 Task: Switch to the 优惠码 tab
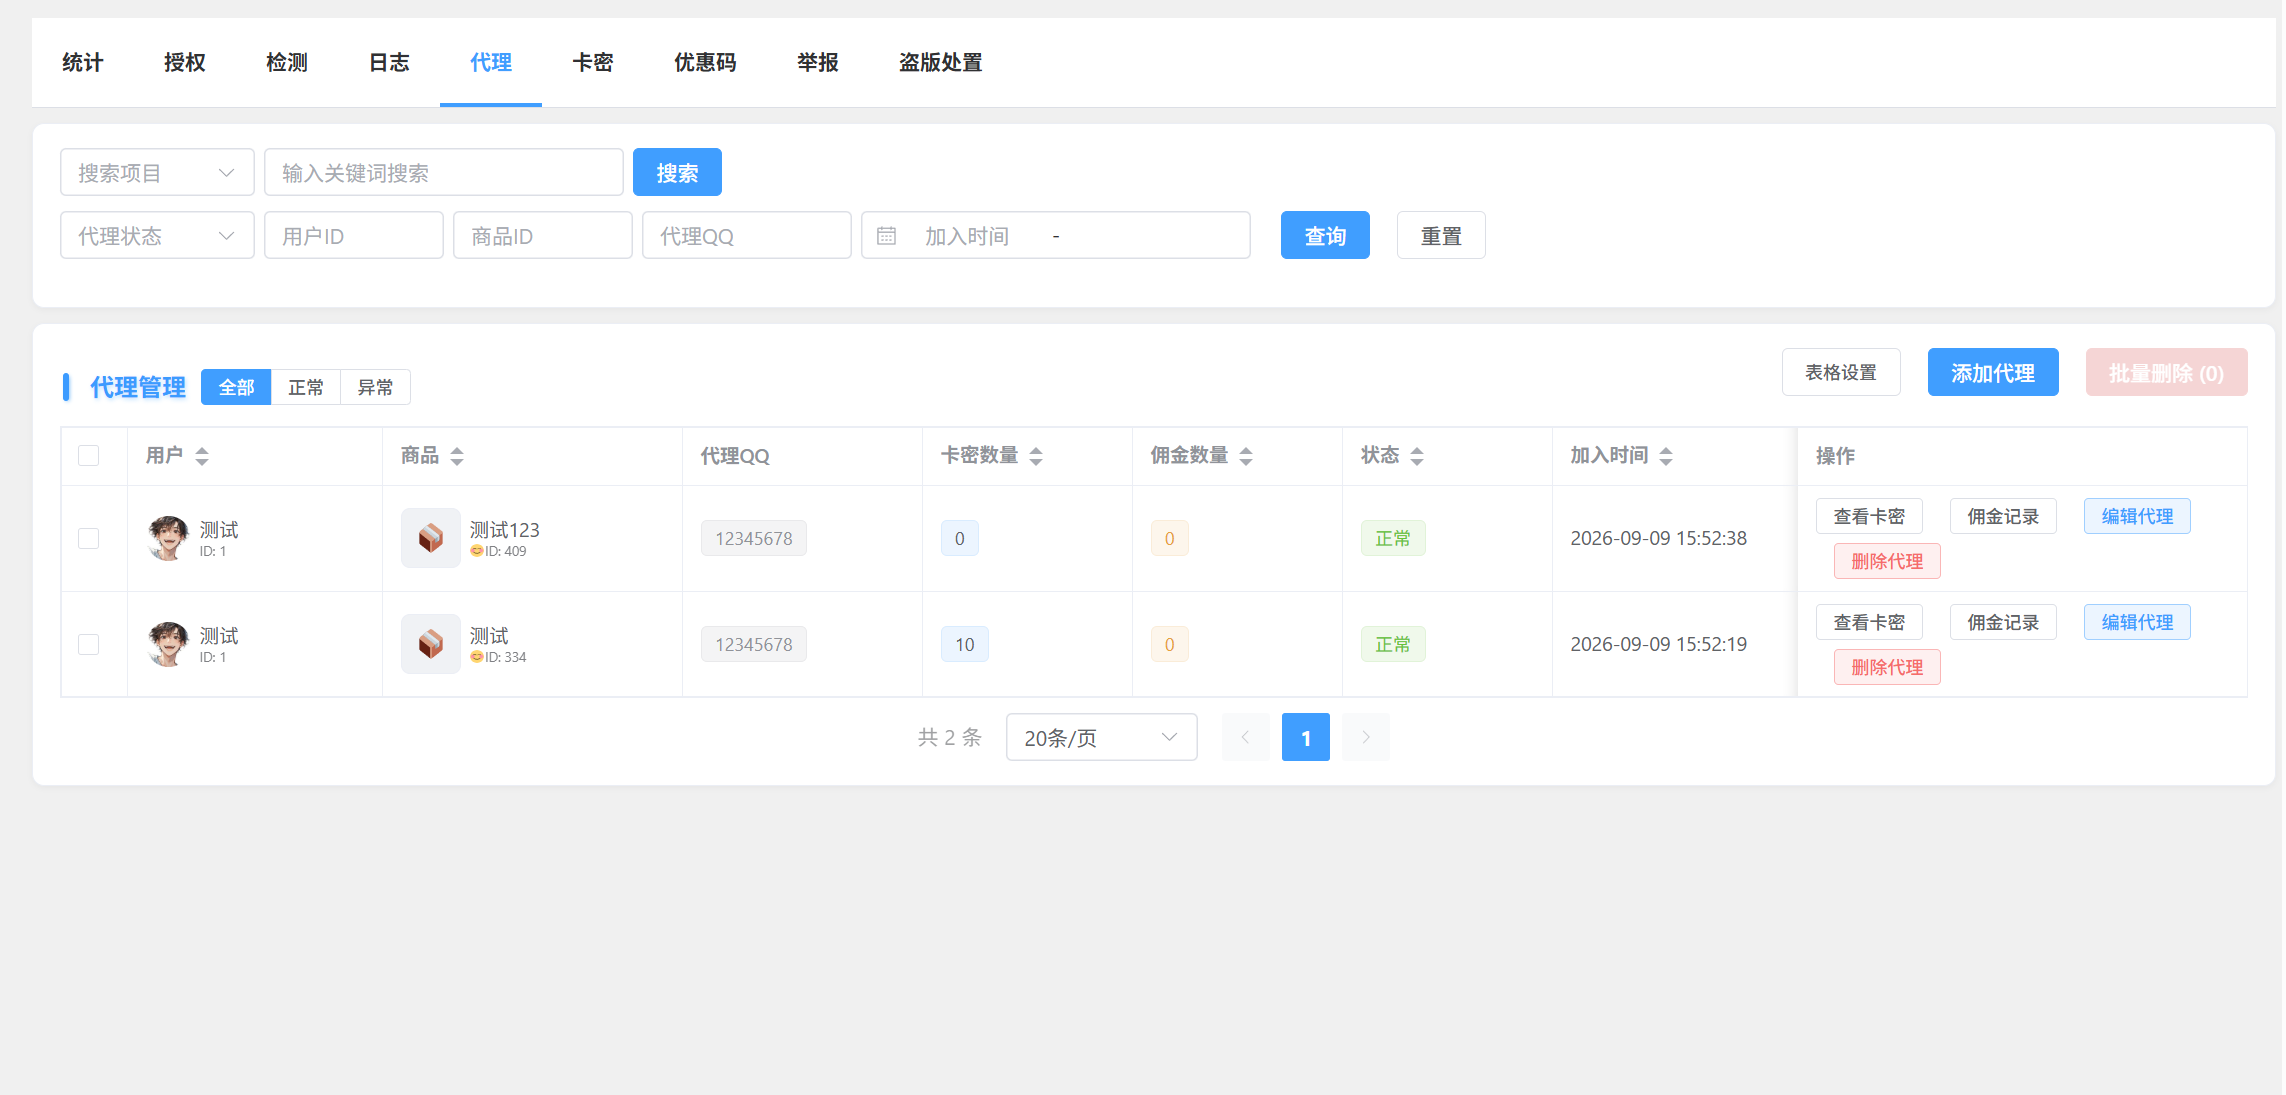pos(705,62)
